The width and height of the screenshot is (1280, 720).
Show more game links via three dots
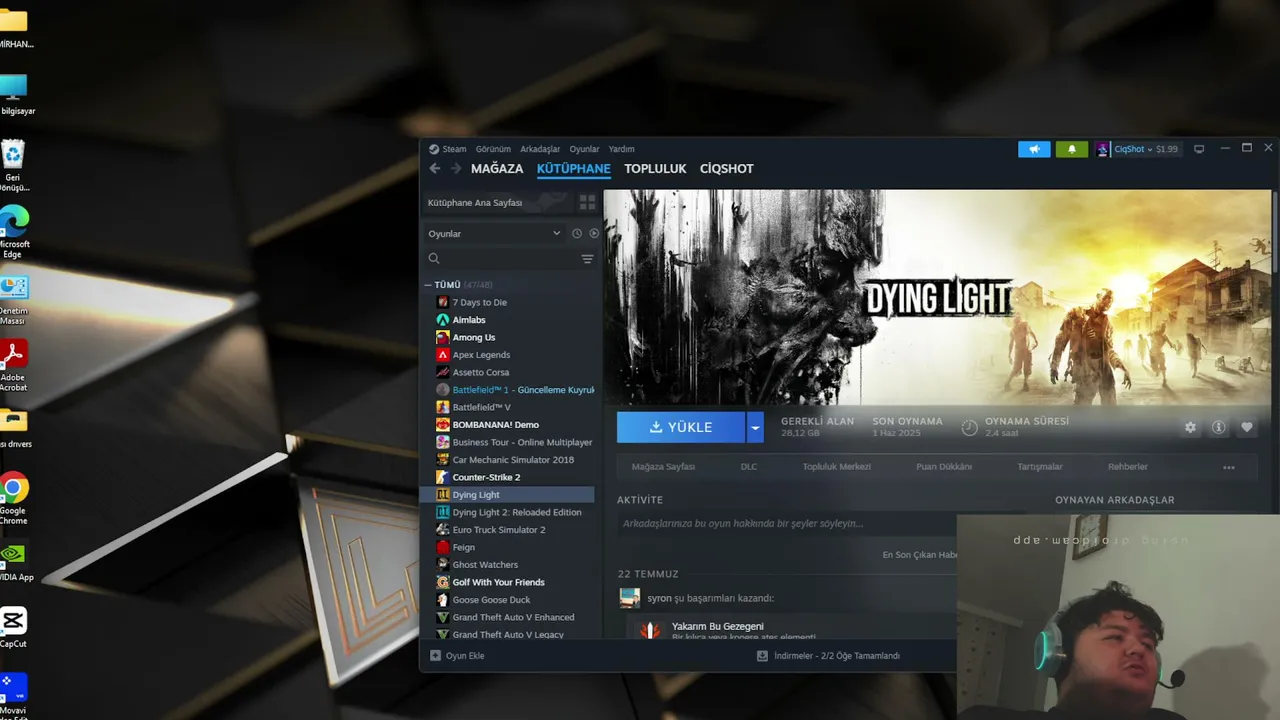coord(1229,467)
